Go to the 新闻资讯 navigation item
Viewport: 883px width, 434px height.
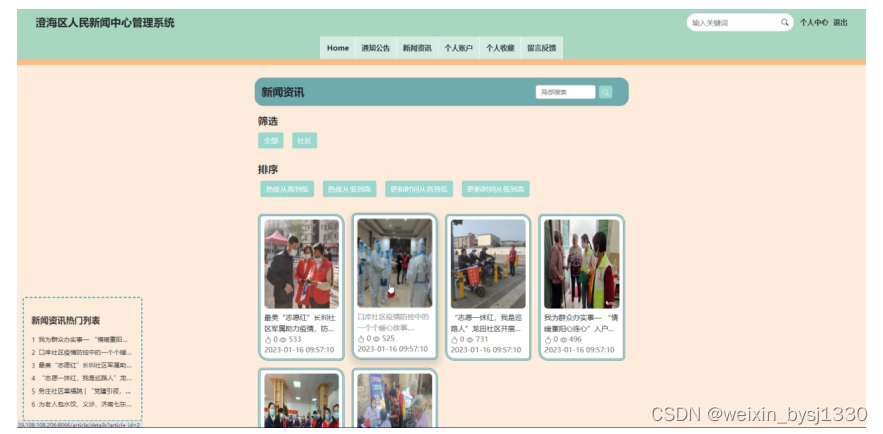[417, 48]
